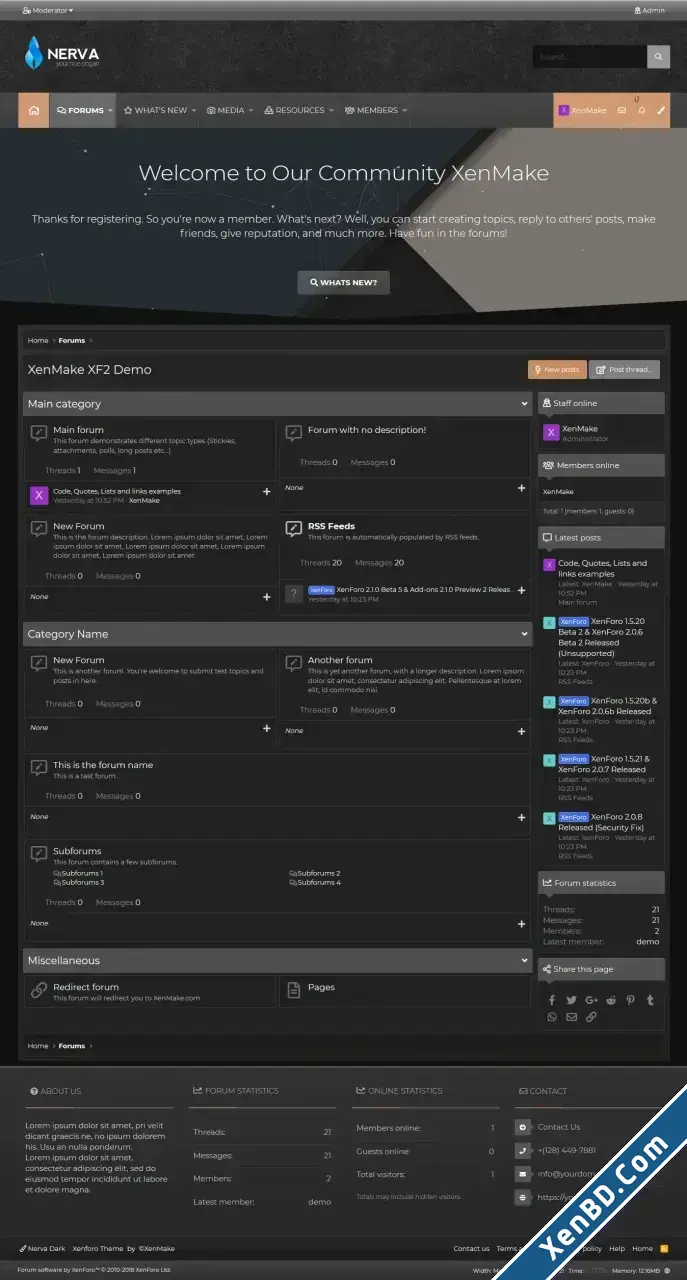Click the Whats New? banner button
Image resolution: width=687 pixels, height=1280 pixels.
click(343, 282)
